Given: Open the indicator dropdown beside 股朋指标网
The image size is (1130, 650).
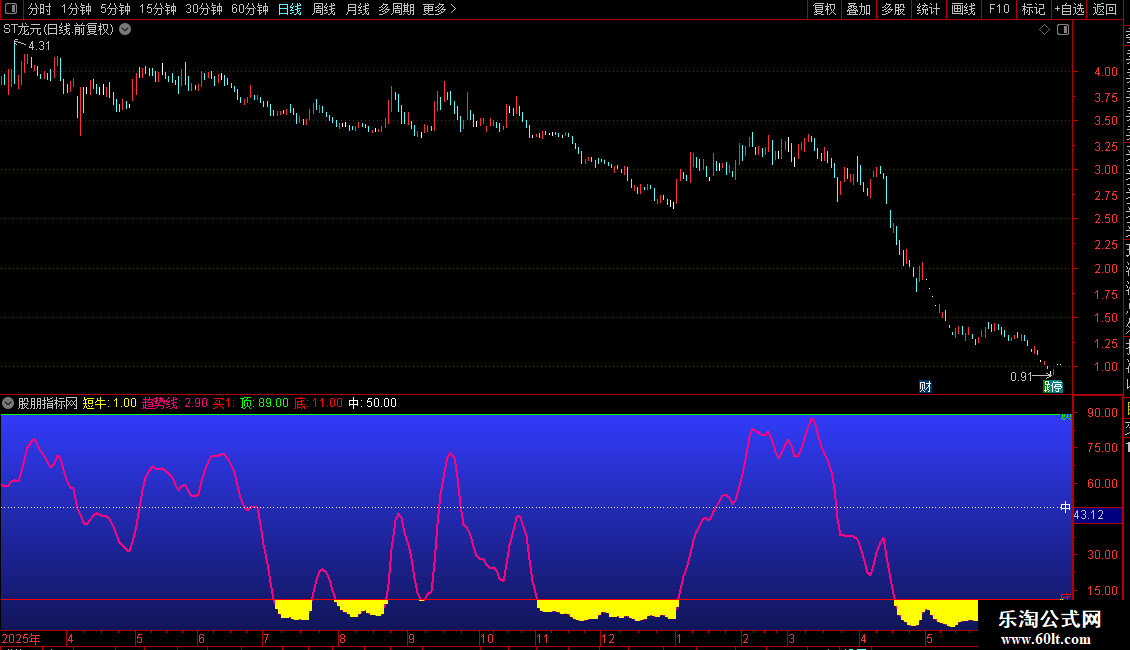Looking at the screenshot, I should pos(8,403).
